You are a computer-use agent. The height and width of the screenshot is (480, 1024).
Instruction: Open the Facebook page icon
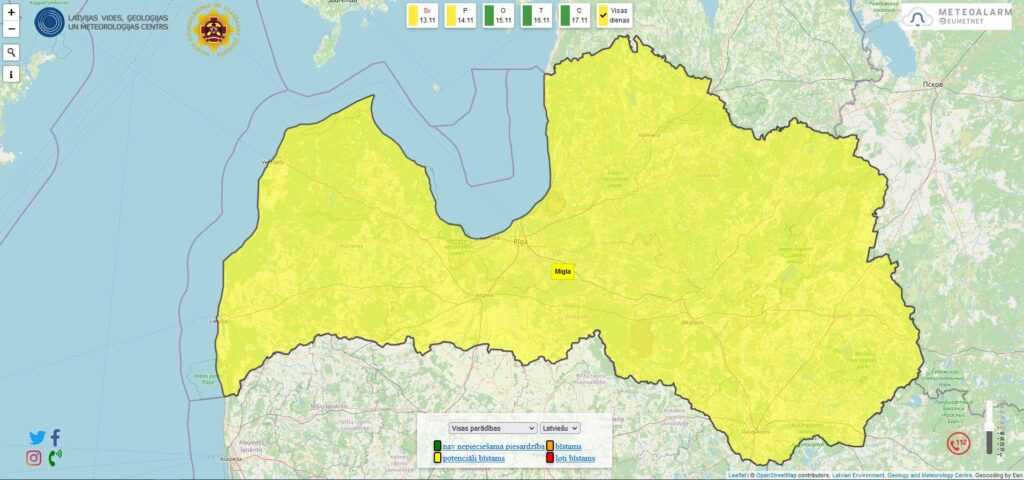[x=55, y=437]
